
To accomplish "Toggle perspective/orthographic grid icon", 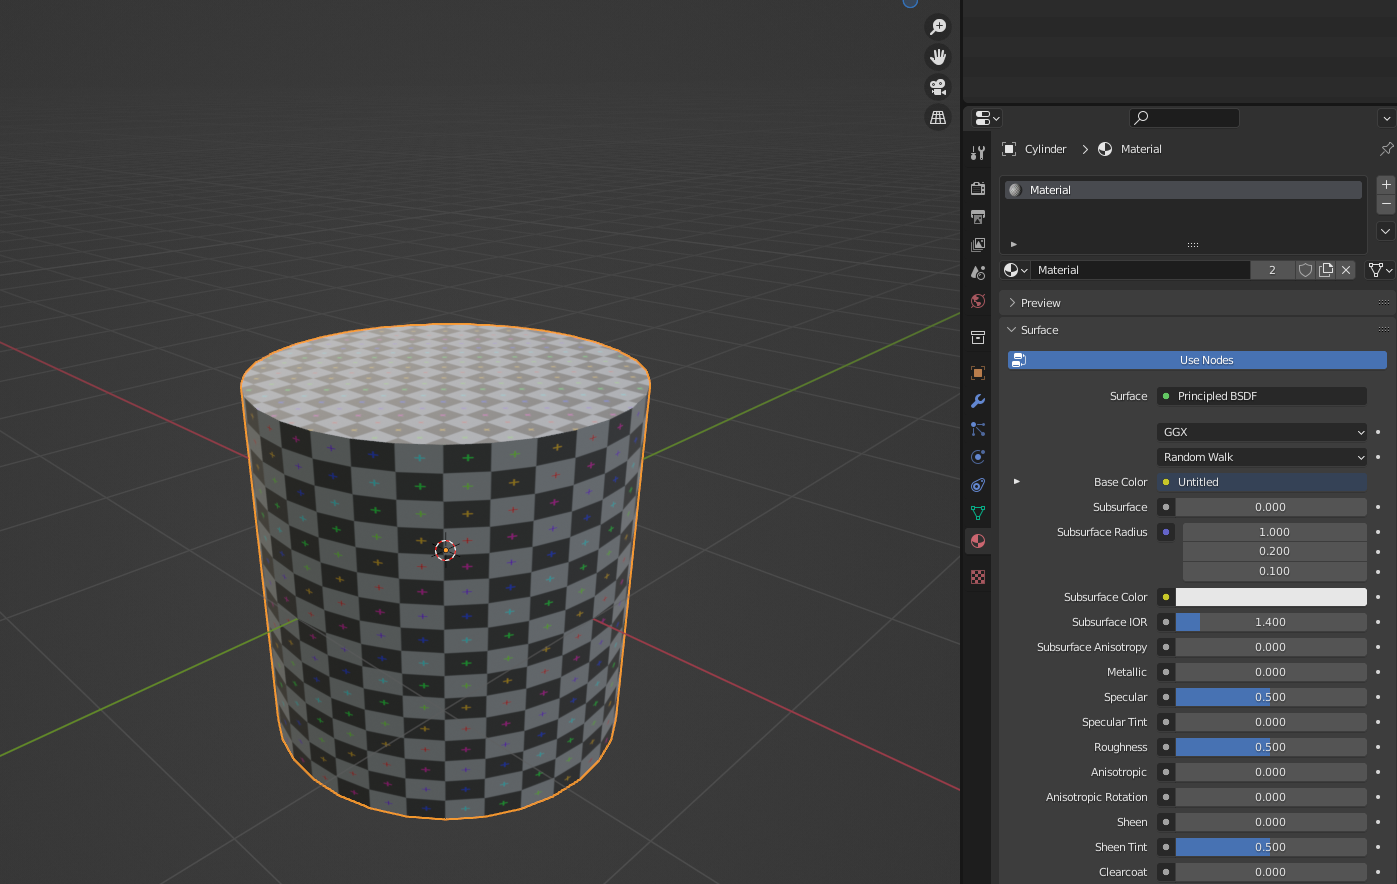I will 938,117.
